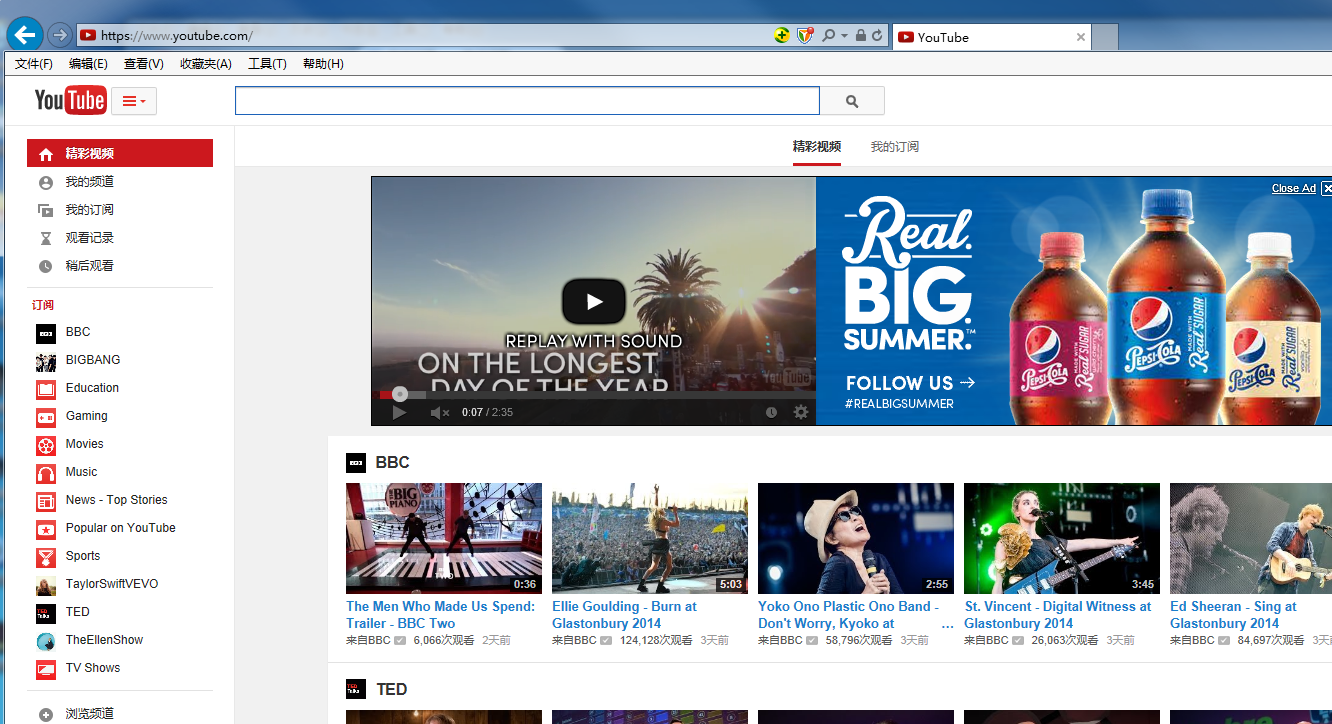Click the browser Forward arrow button

(x=59, y=35)
